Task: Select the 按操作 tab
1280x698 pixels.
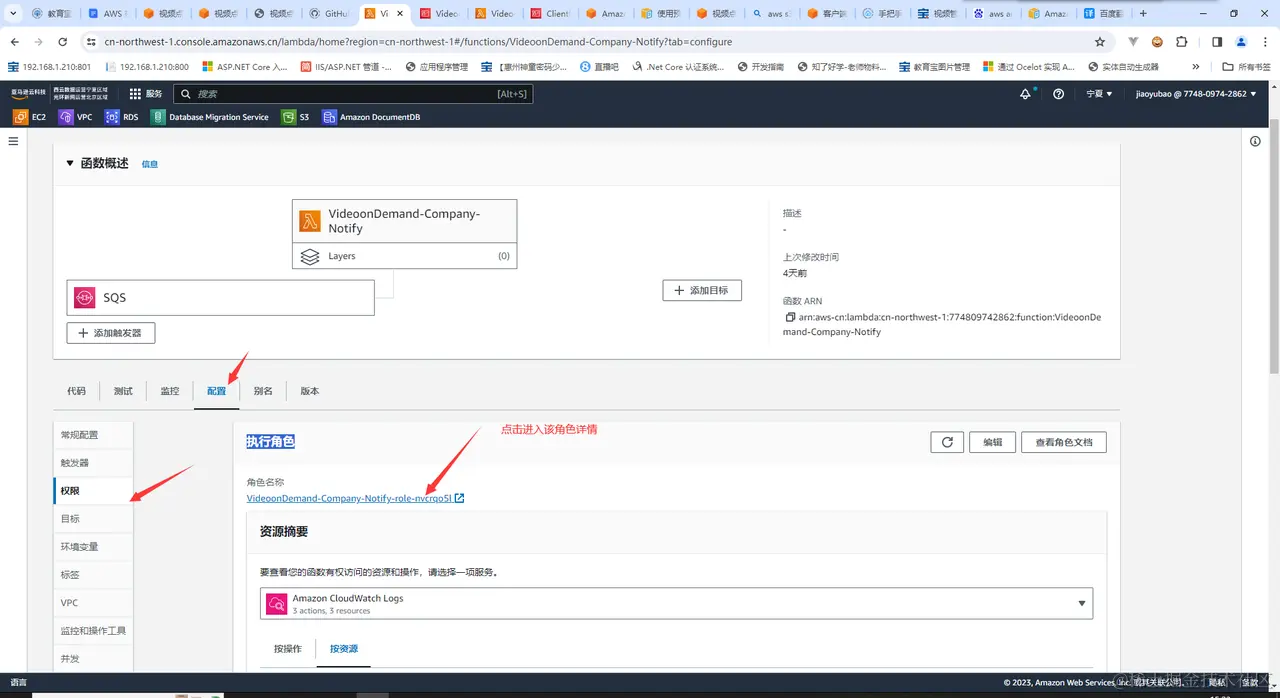Action: click(288, 649)
